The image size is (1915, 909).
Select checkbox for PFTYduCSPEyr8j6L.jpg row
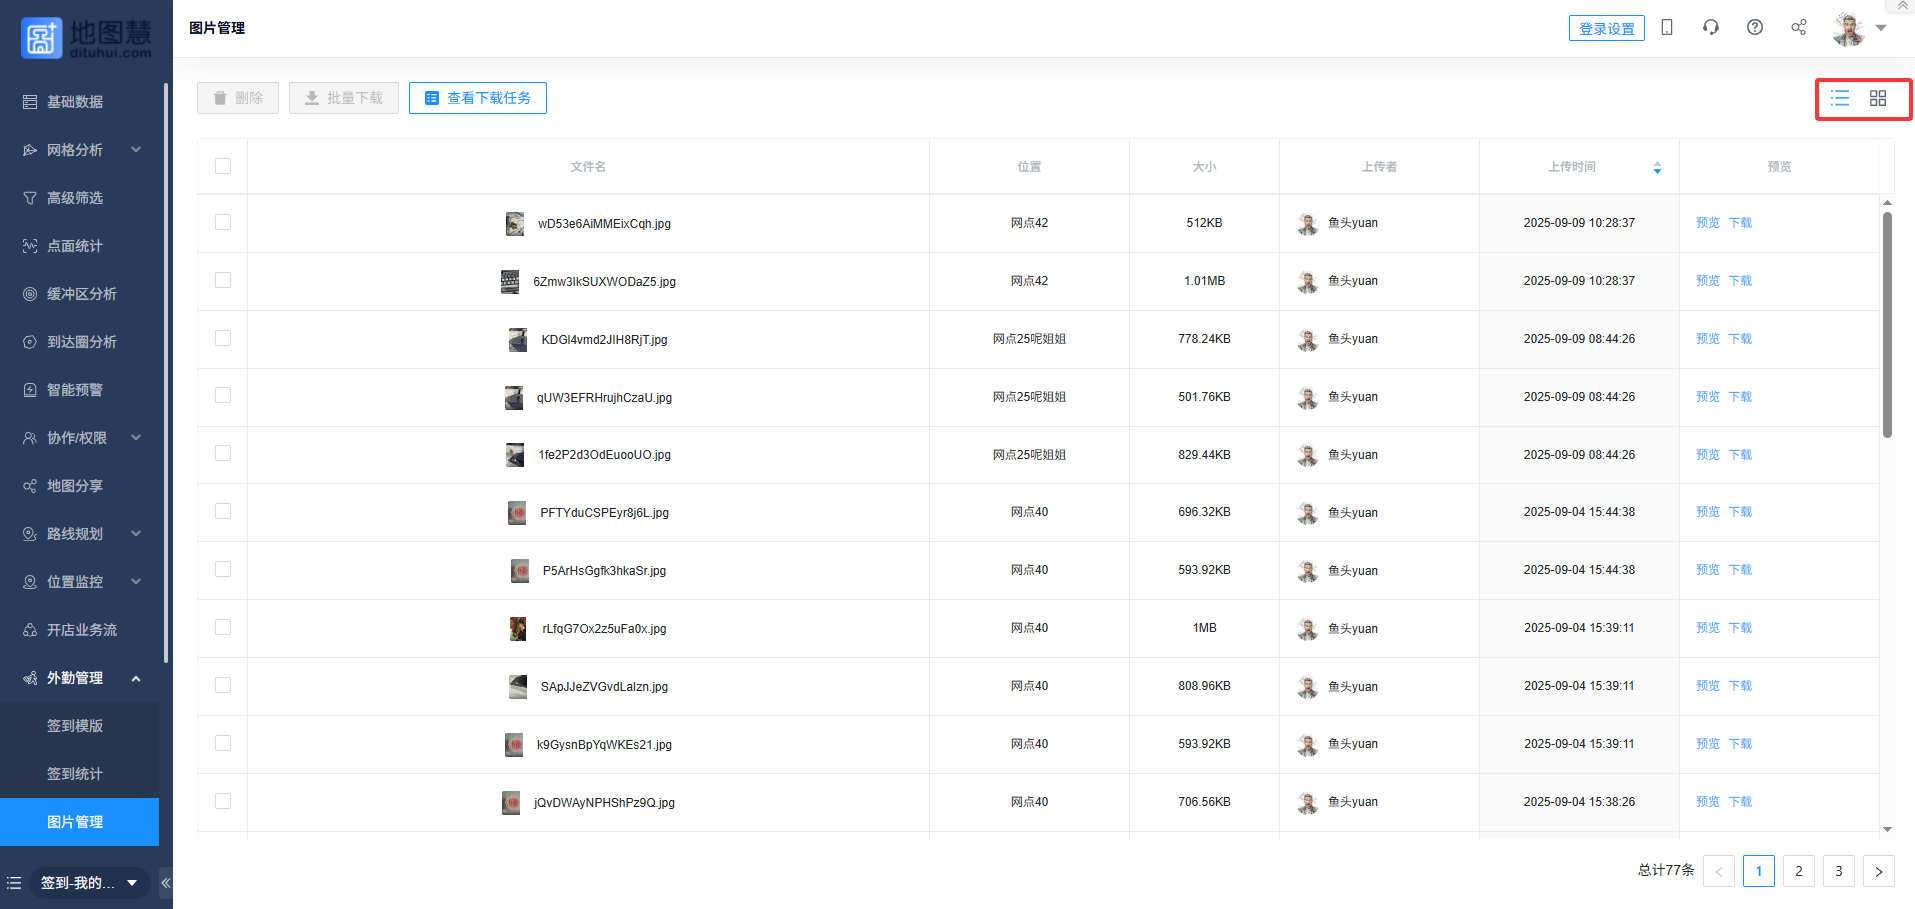point(223,511)
